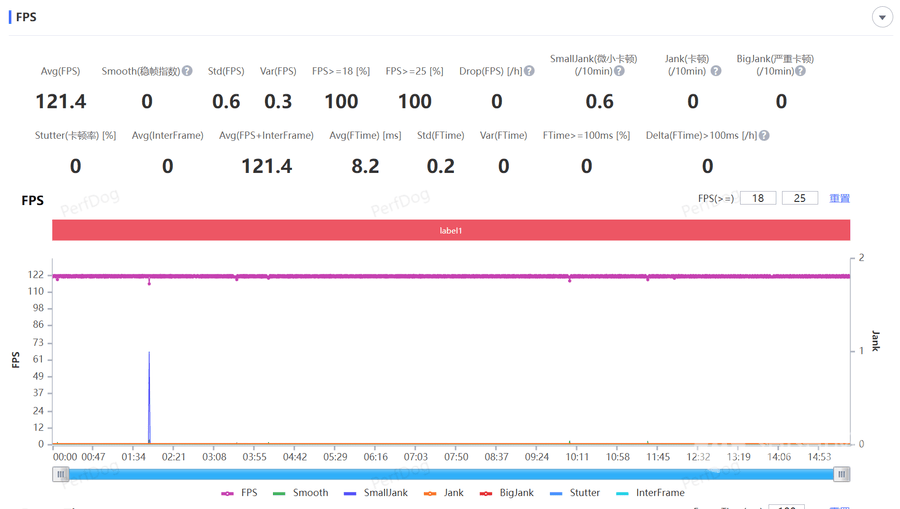
Task: Collapse the FPS panel with arrow button
Action: pyautogui.click(x=882, y=18)
